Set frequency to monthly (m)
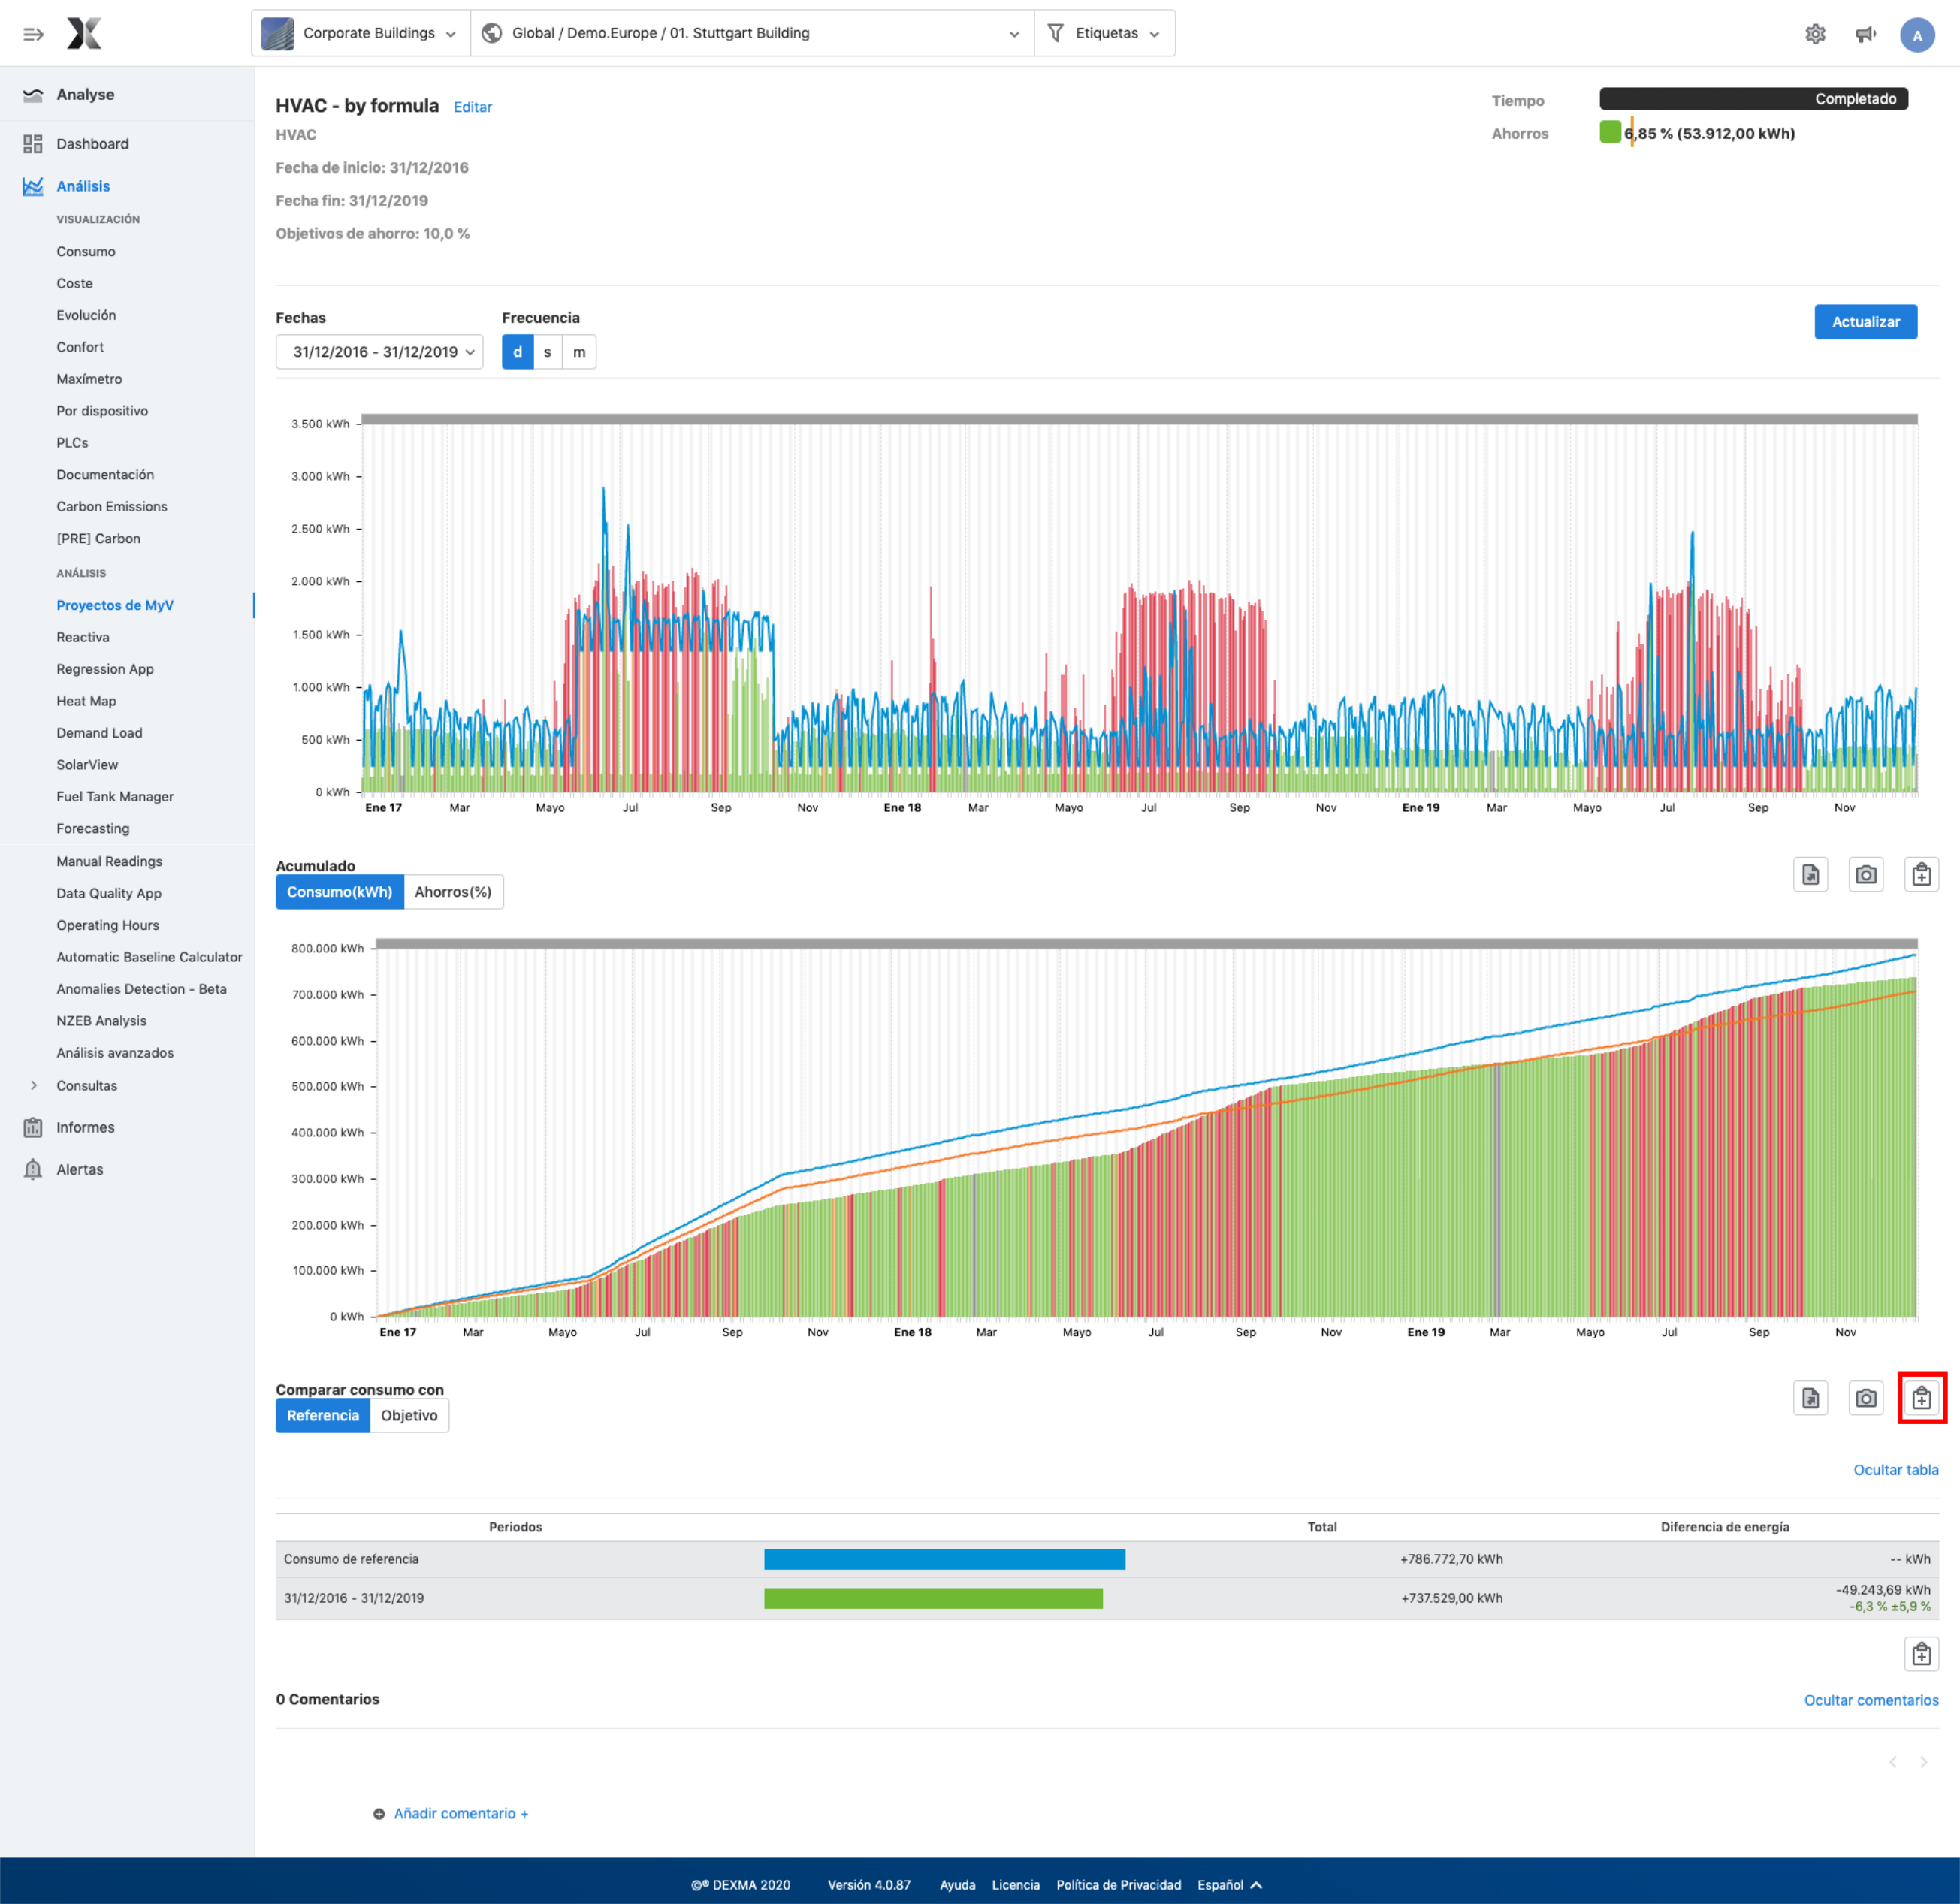The image size is (1960, 1904). point(579,352)
